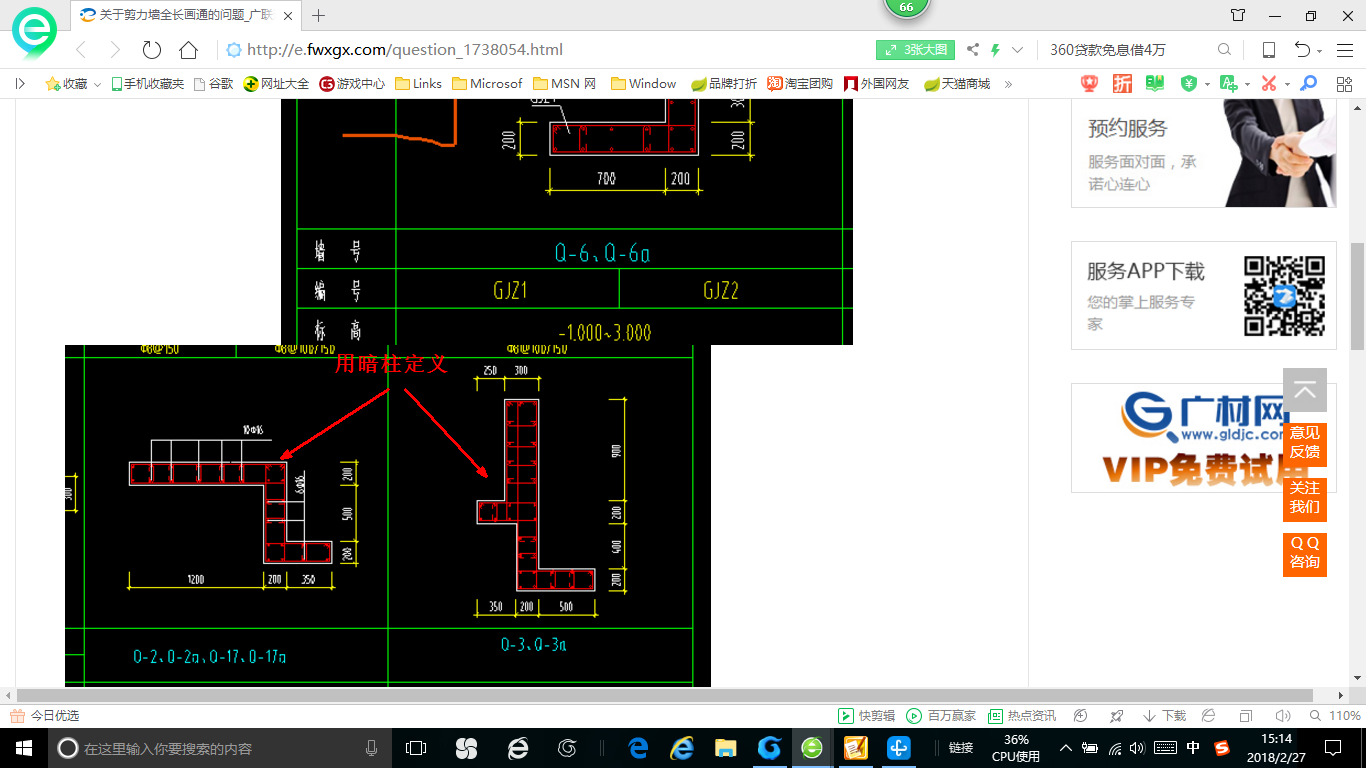The image size is (1366, 768).
Task: Click the undo closed tab icon
Action: (1302, 50)
